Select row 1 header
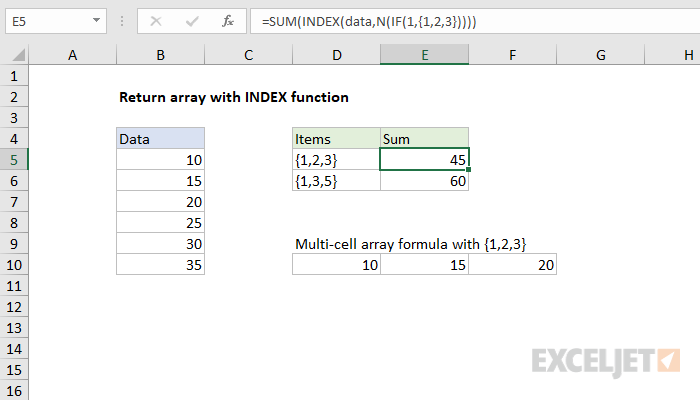 point(14,76)
